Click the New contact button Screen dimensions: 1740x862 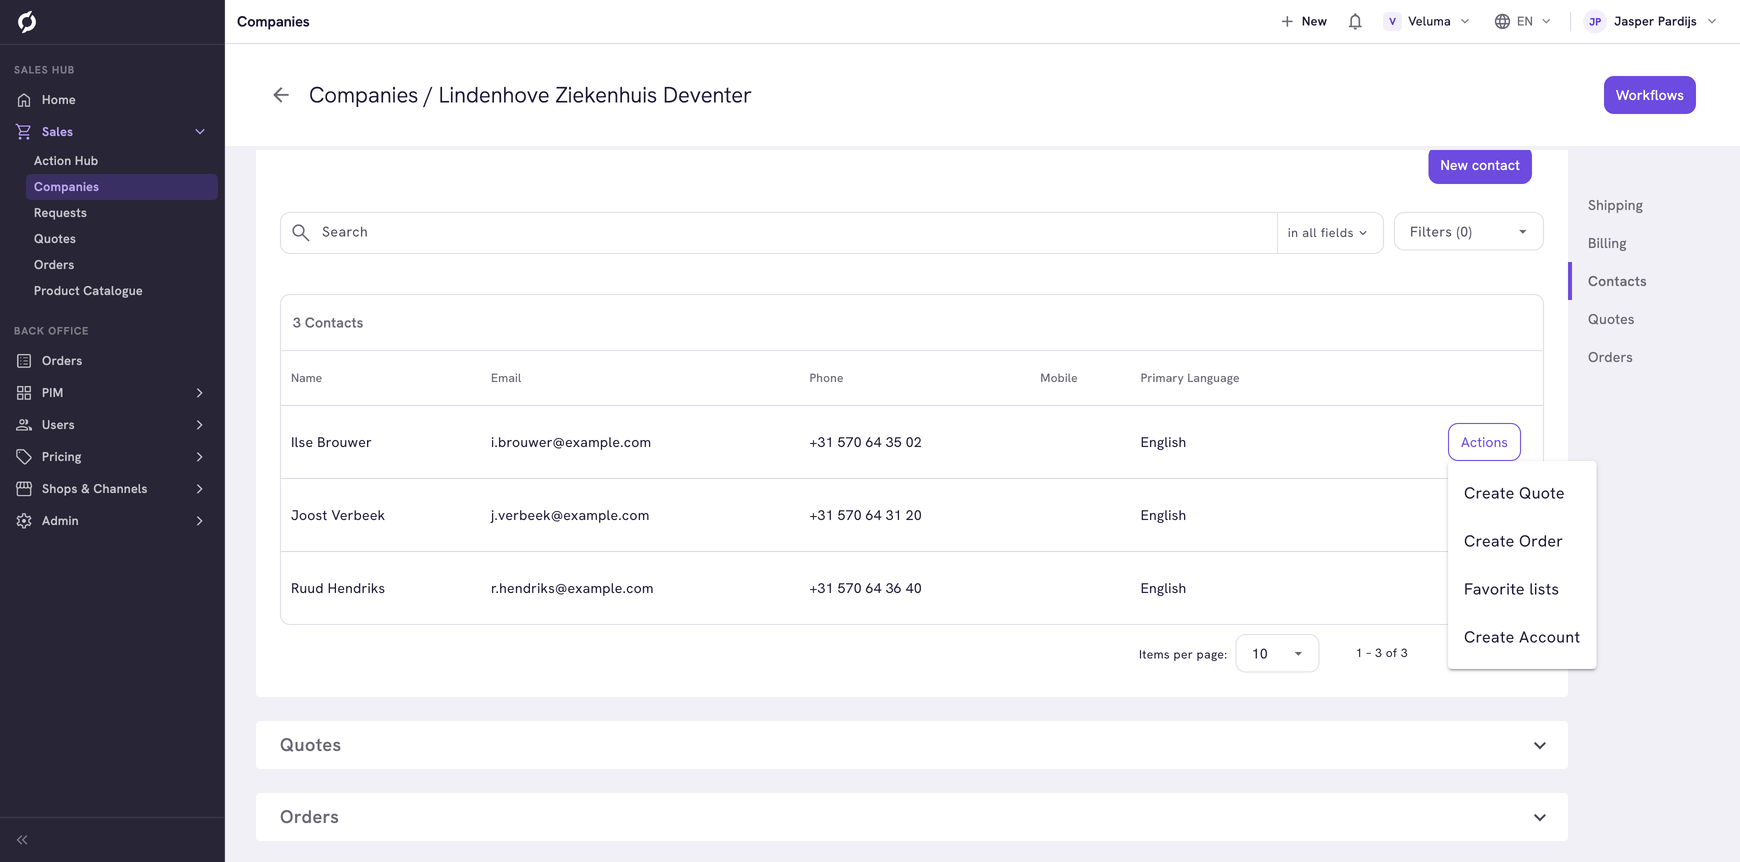tap(1479, 166)
